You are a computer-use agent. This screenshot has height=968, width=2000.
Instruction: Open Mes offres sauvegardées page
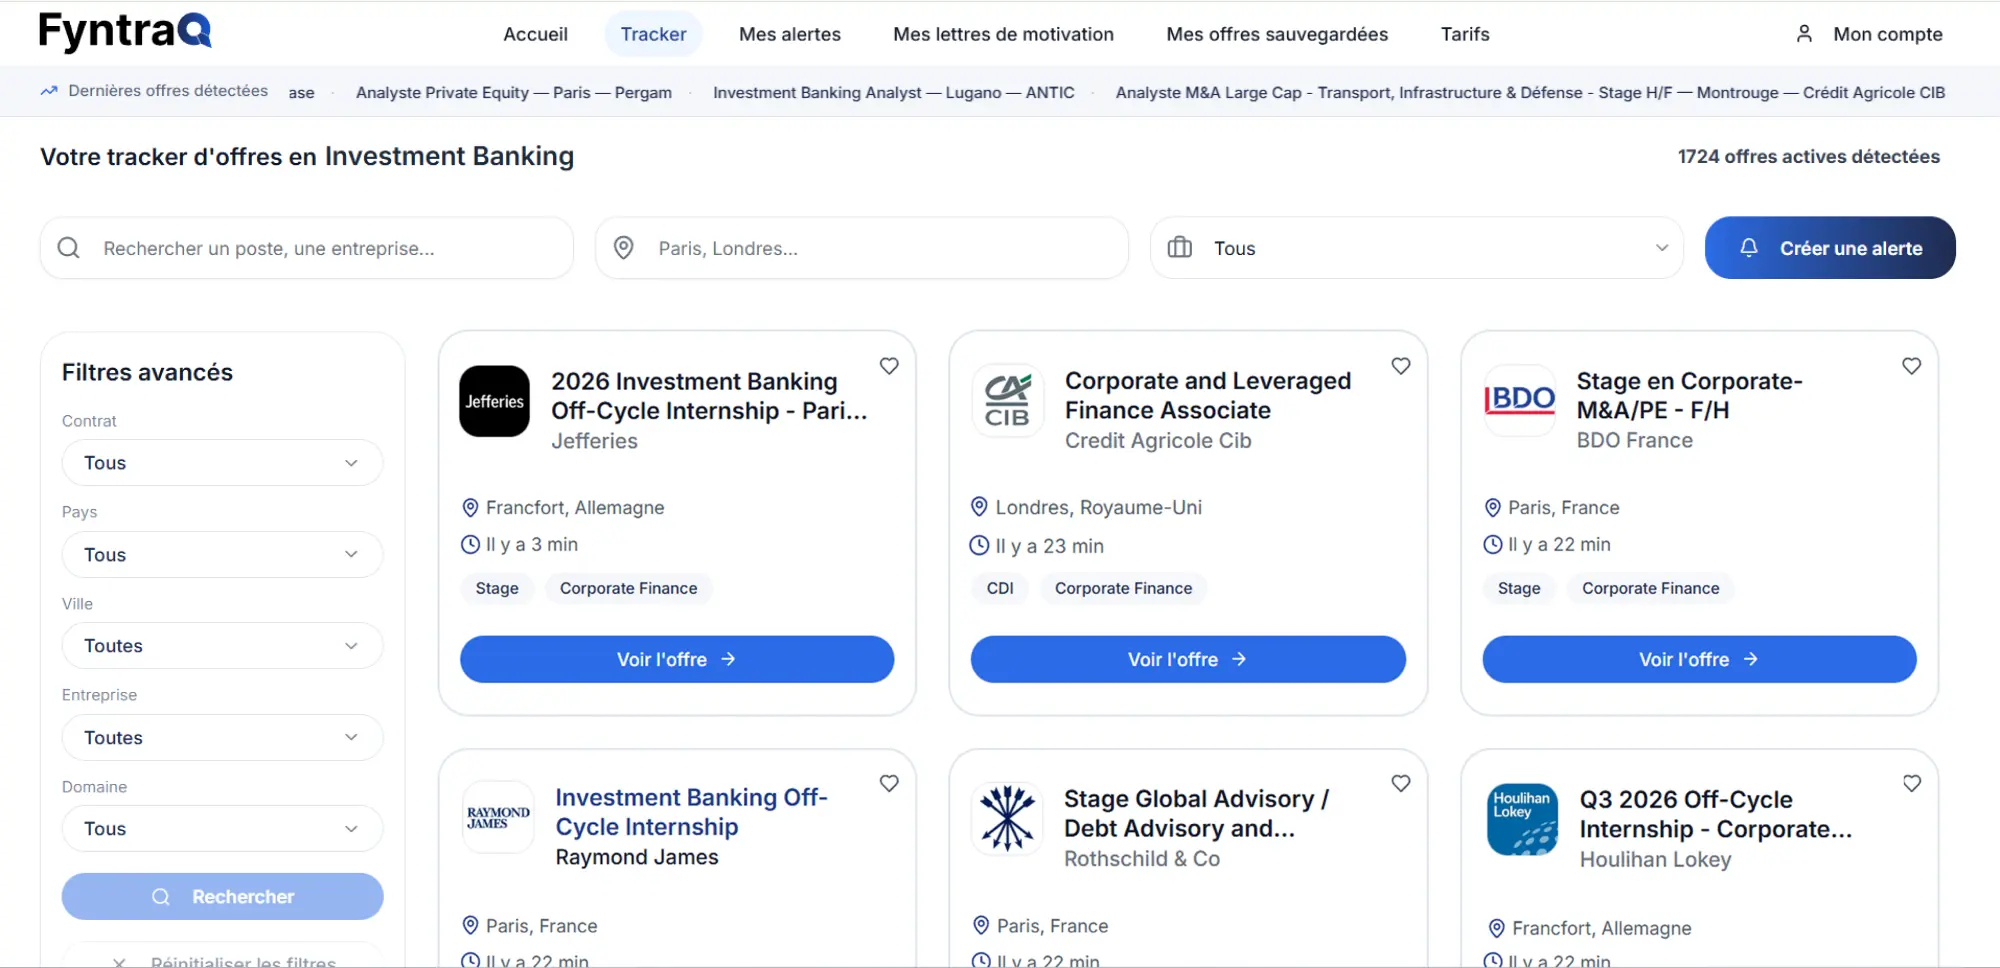tap(1276, 34)
